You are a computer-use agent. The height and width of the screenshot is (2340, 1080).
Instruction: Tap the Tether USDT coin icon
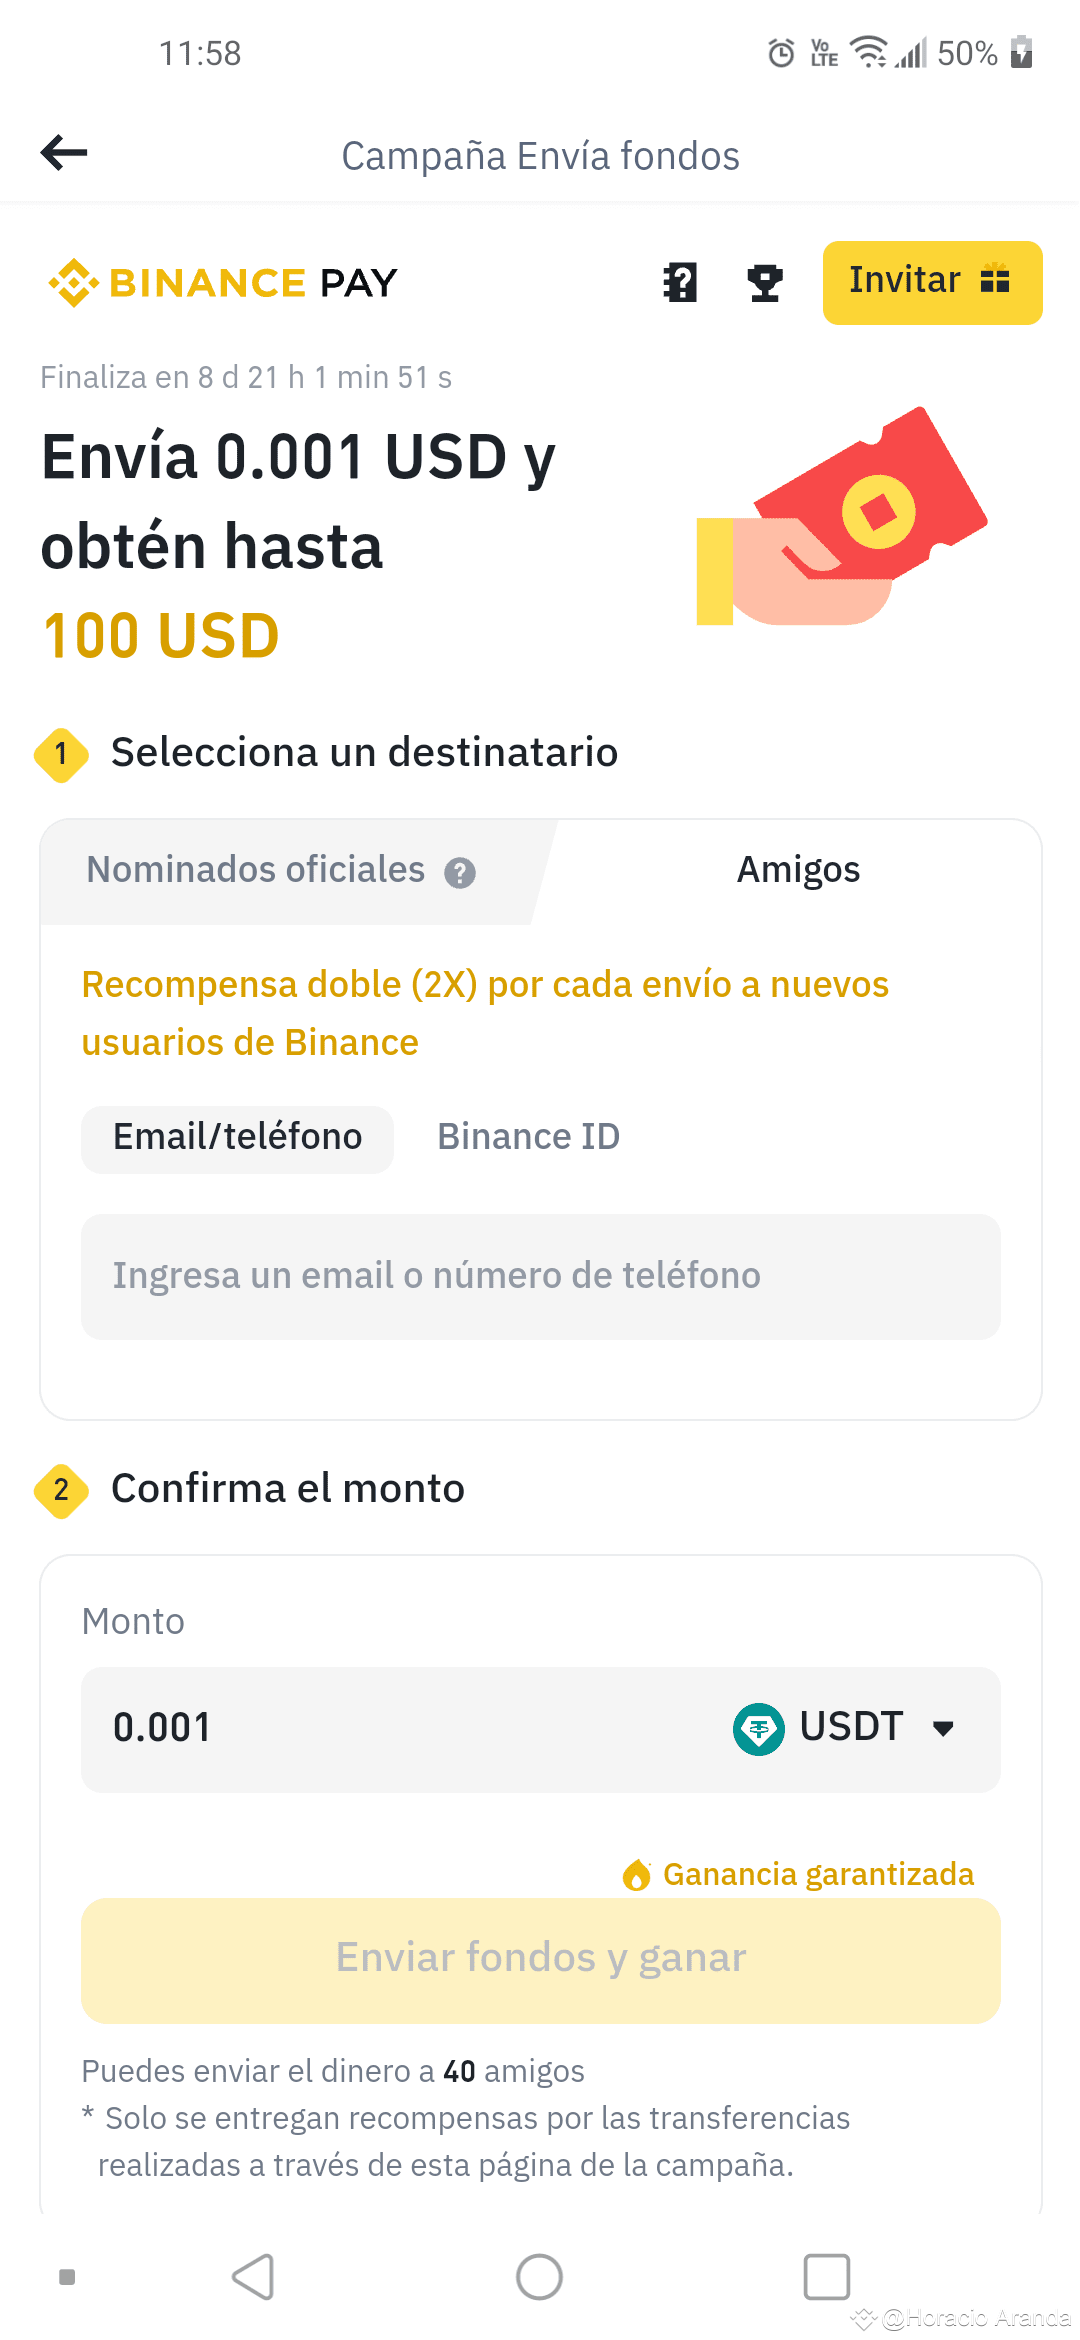tap(759, 1729)
